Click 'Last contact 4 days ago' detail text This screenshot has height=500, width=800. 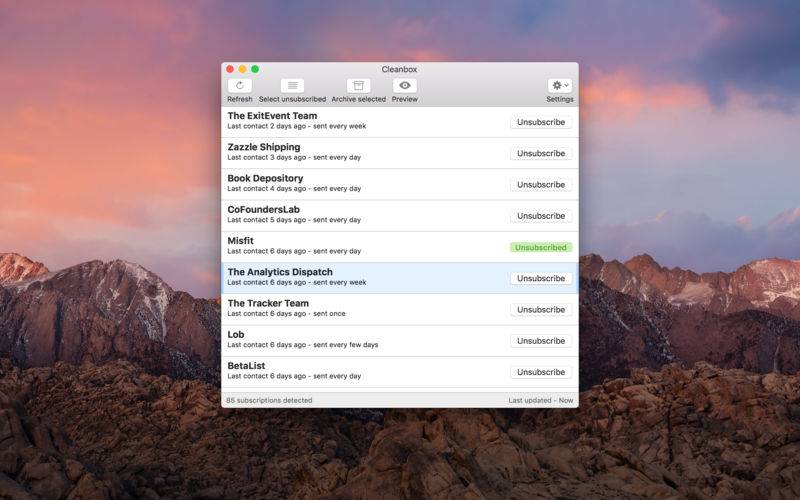[x=266, y=189]
